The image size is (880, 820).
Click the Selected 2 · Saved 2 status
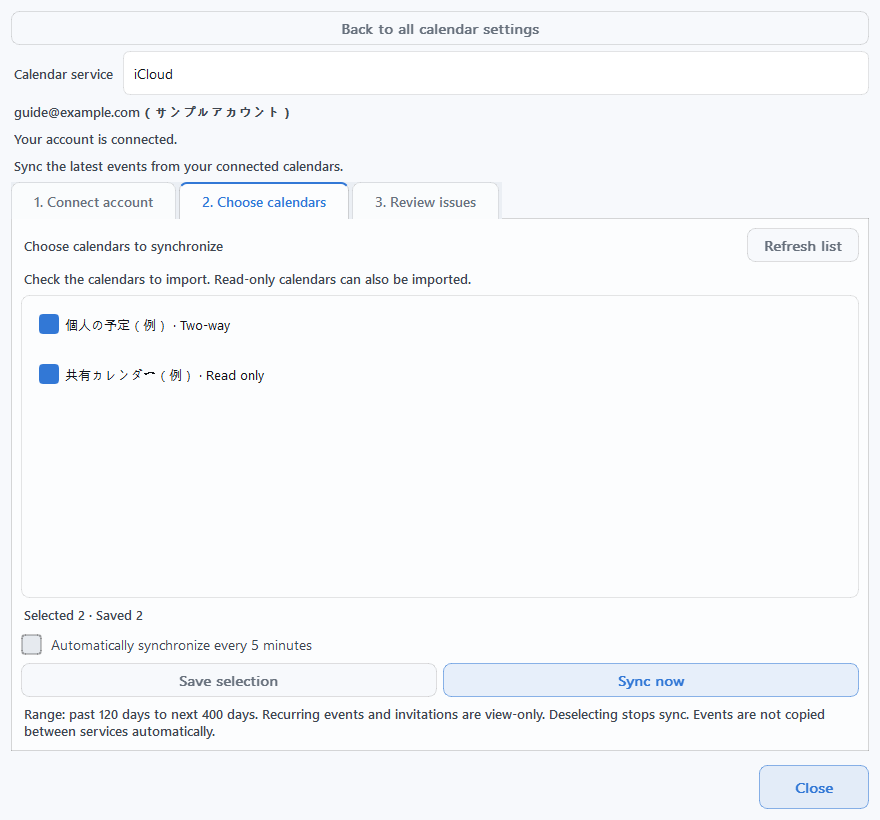(x=83, y=616)
